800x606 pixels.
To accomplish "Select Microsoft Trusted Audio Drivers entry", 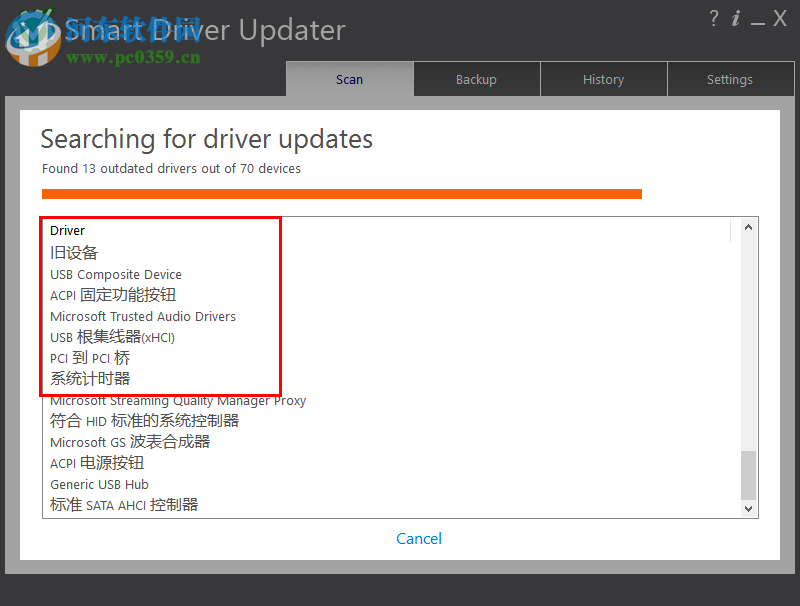I will 143,316.
